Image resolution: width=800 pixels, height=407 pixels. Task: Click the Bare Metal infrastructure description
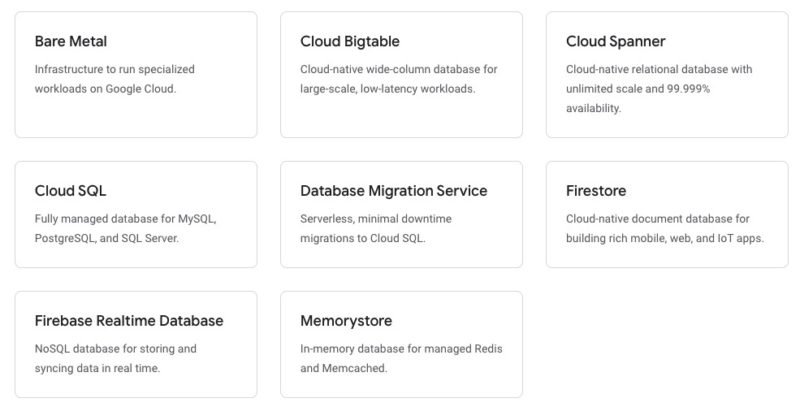[x=114, y=79]
